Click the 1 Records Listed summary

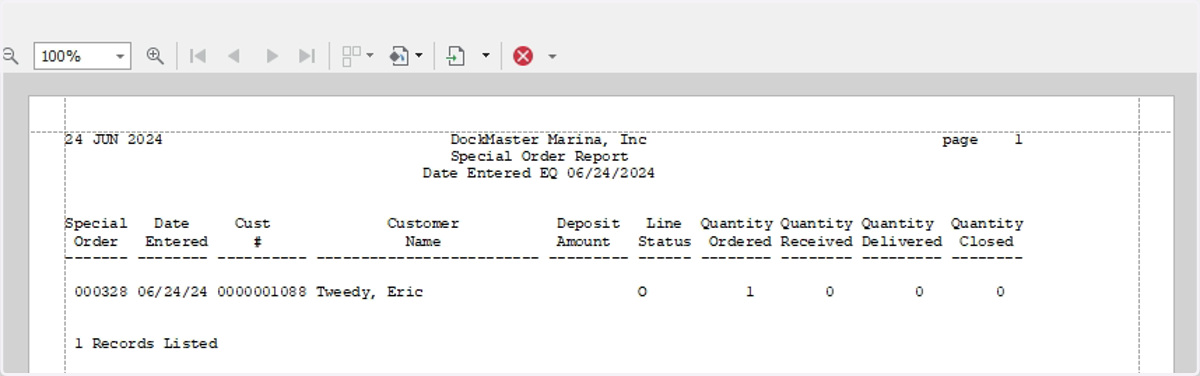pos(146,343)
